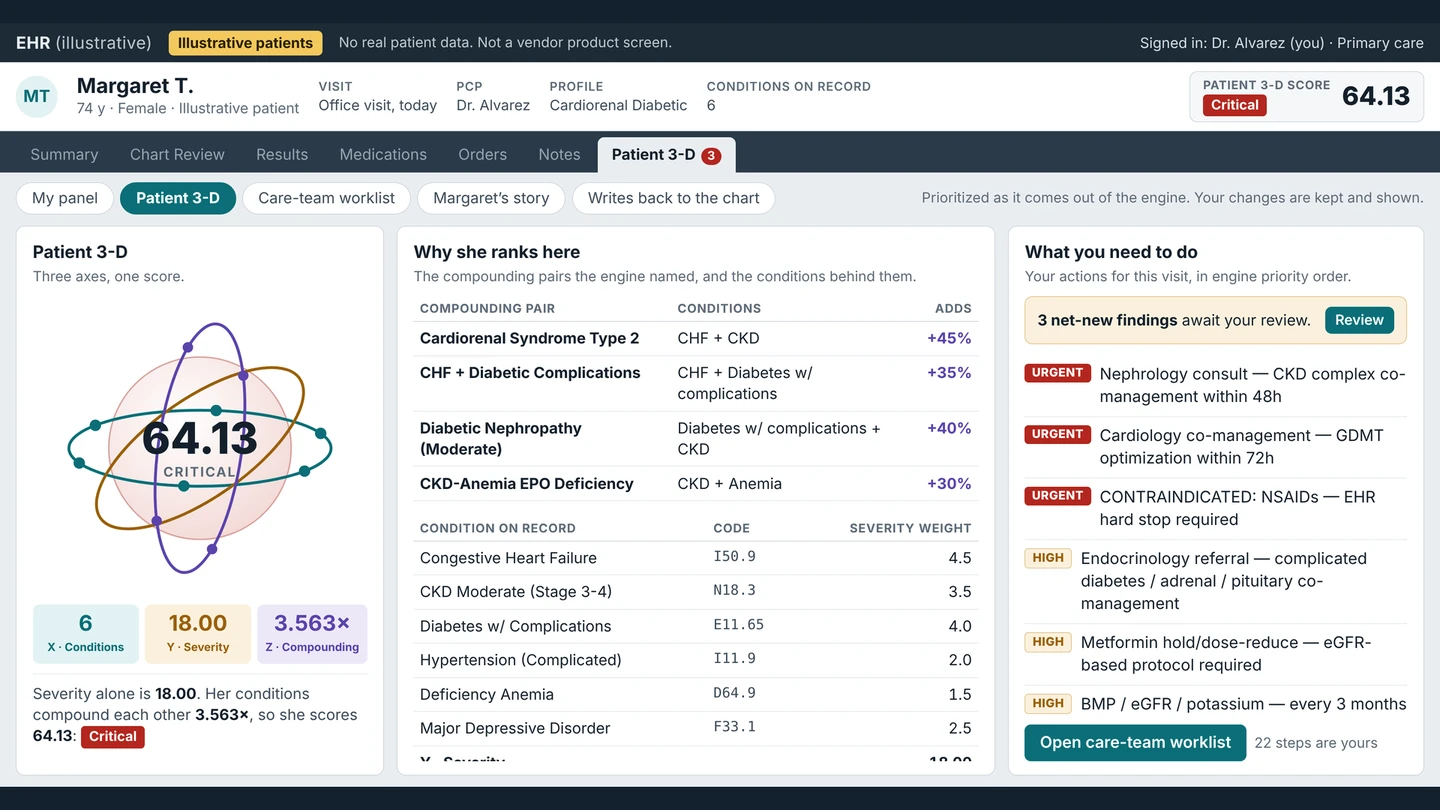Viewport: 1440px width, 810px height.
Task: Open the Summary tab
Action: click(x=64, y=154)
